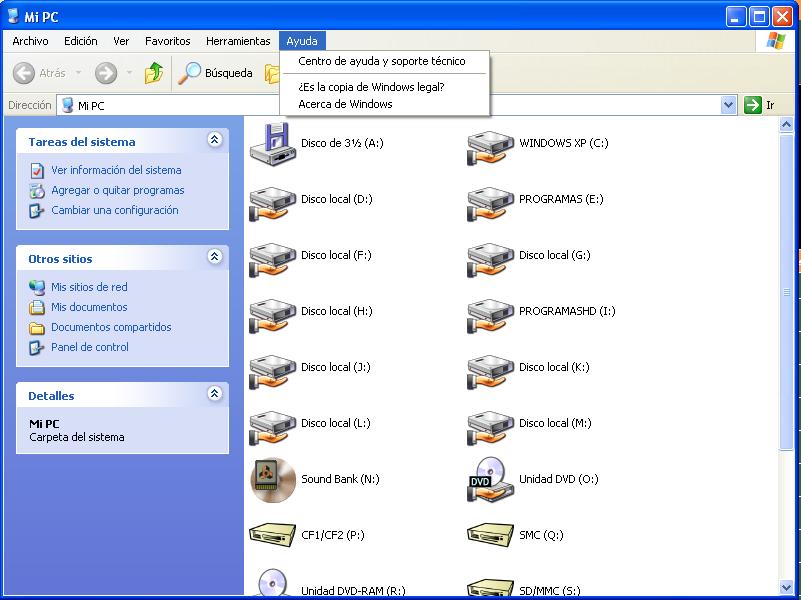Click the green Ir go arrow
The height and width of the screenshot is (600, 801).
click(753, 105)
